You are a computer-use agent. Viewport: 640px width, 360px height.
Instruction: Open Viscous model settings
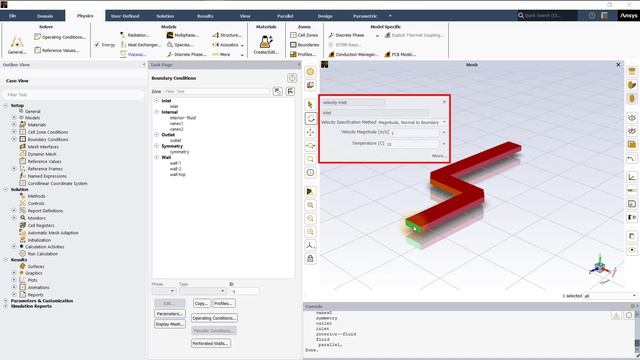(133, 54)
